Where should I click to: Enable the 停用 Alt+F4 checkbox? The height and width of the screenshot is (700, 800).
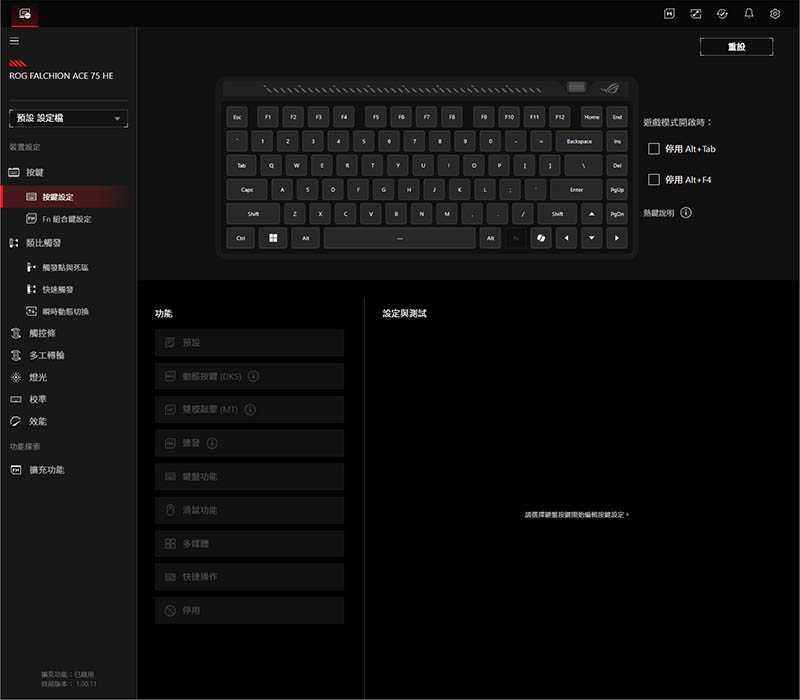654,180
